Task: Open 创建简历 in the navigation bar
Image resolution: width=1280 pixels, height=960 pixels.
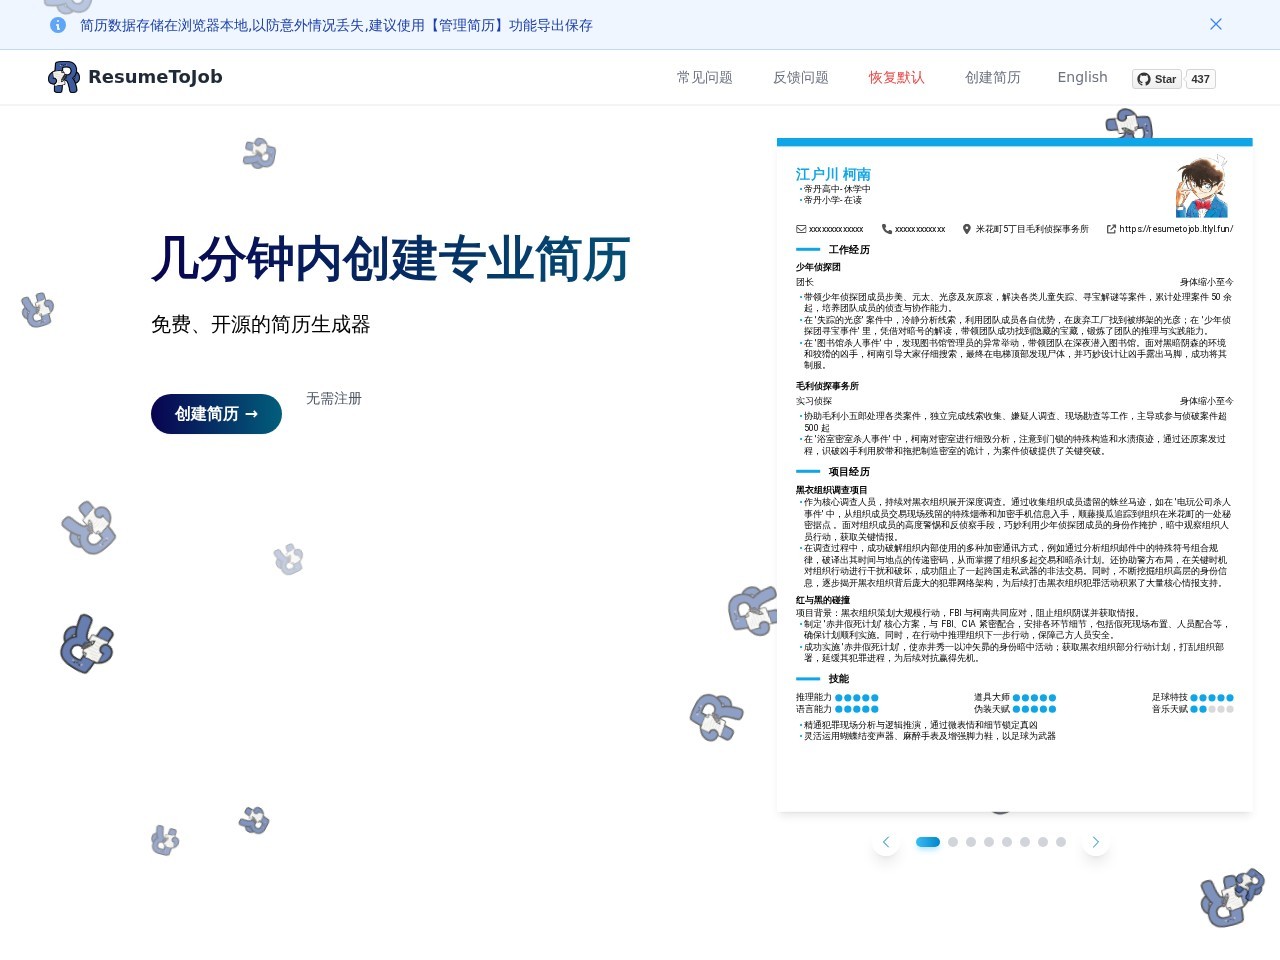Action: point(993,77)
